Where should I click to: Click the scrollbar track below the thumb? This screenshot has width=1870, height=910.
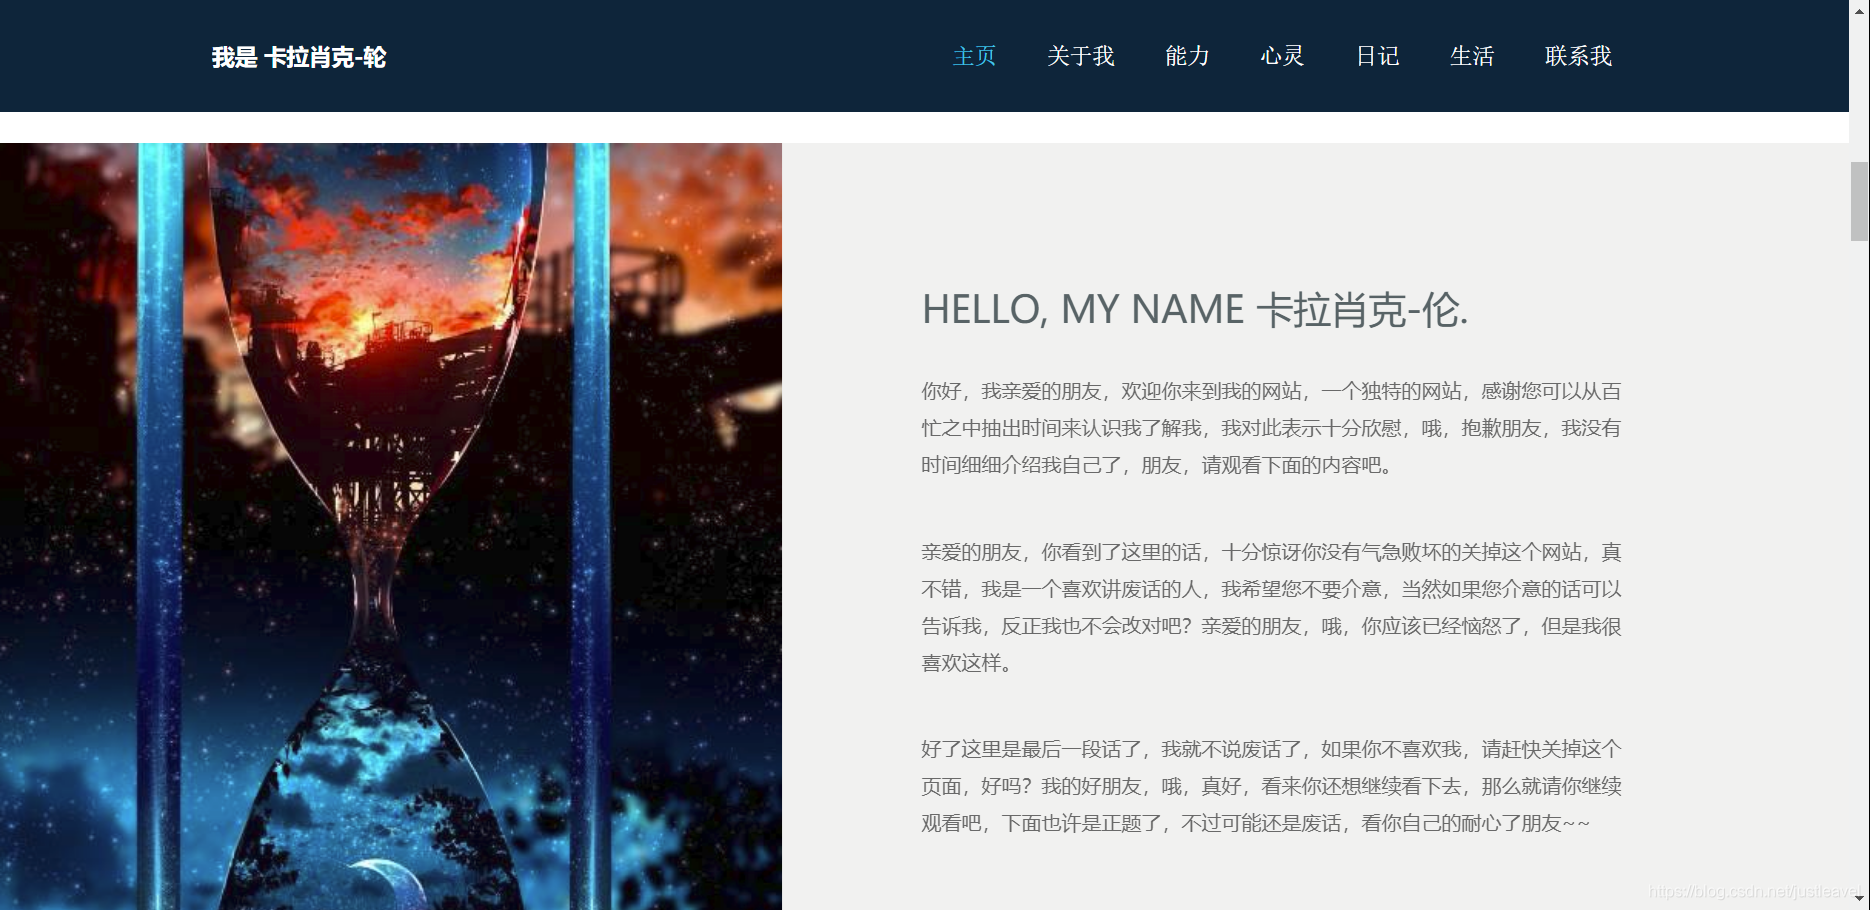(x=1859, y=560)
